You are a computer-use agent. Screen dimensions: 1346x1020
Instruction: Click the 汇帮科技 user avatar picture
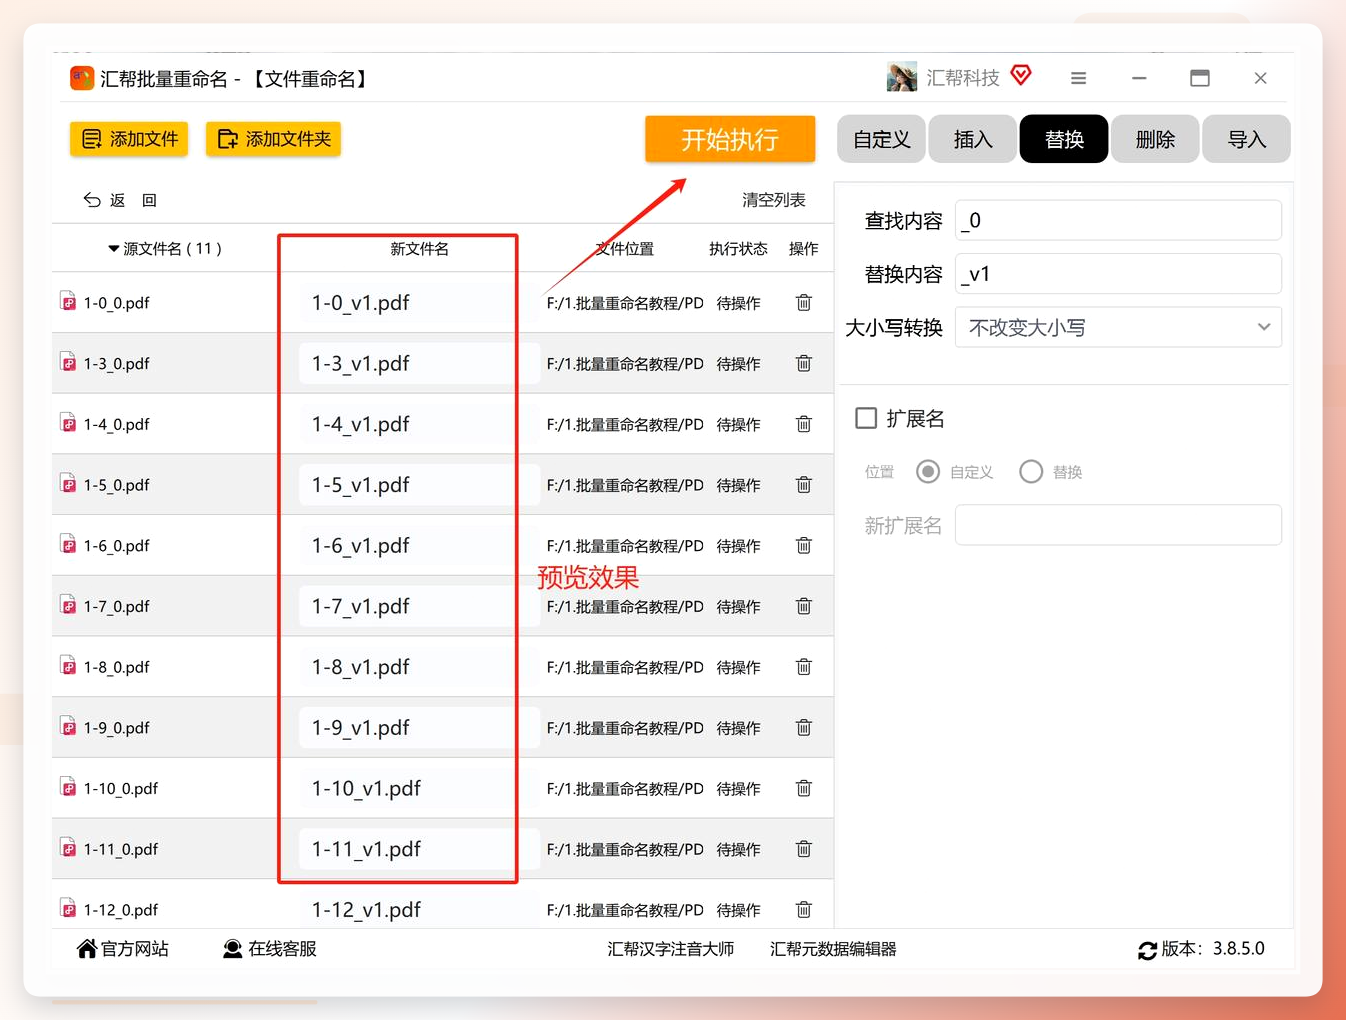tap(902, 77)
